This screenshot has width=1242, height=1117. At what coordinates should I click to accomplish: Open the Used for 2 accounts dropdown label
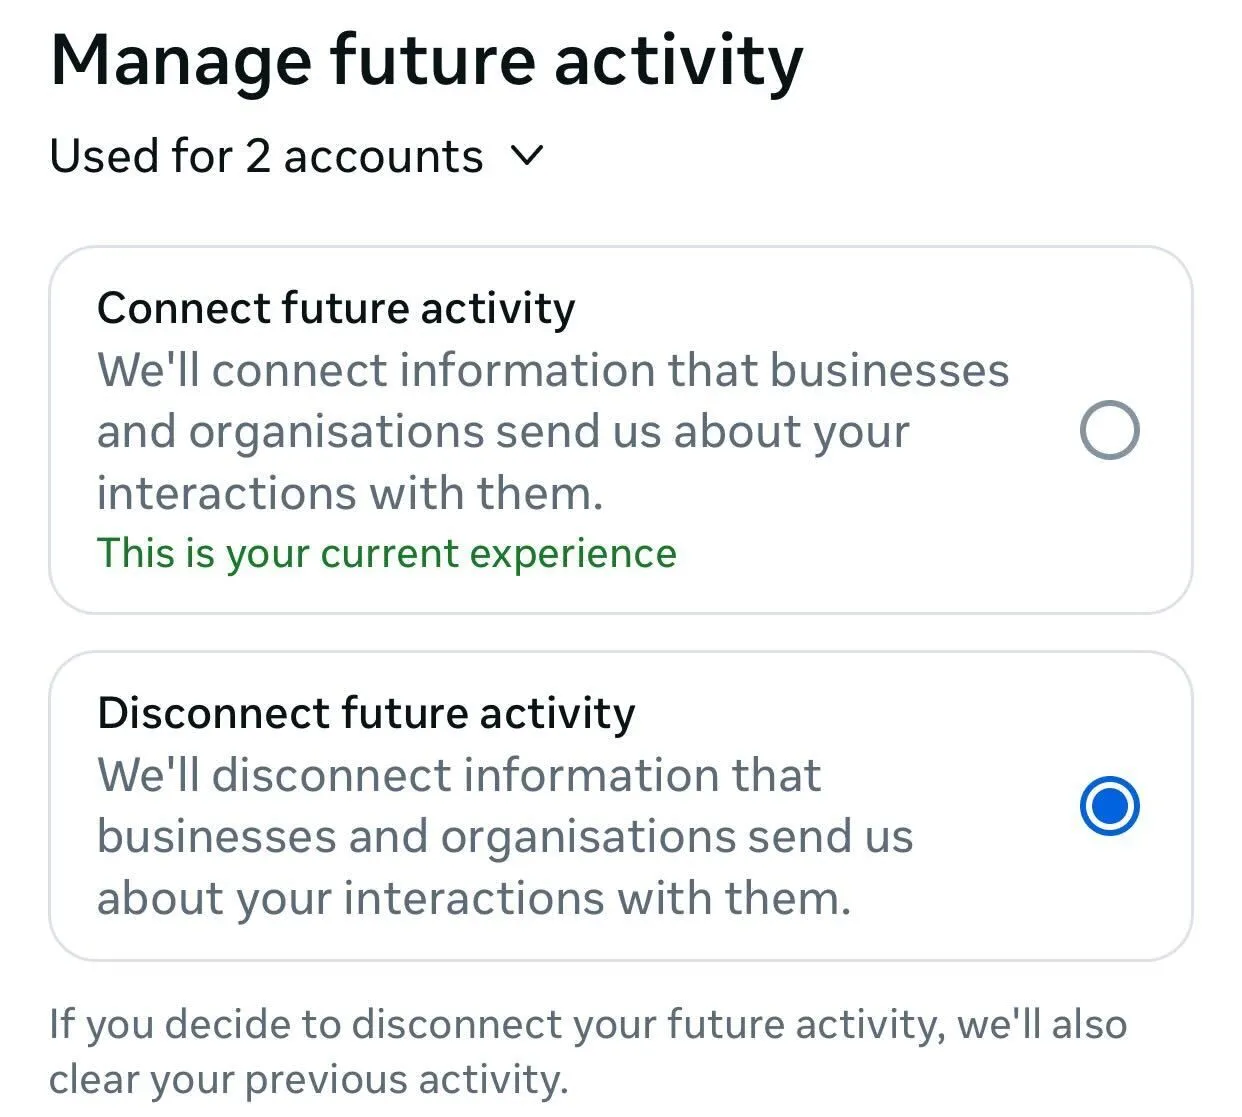coord(266,157)
